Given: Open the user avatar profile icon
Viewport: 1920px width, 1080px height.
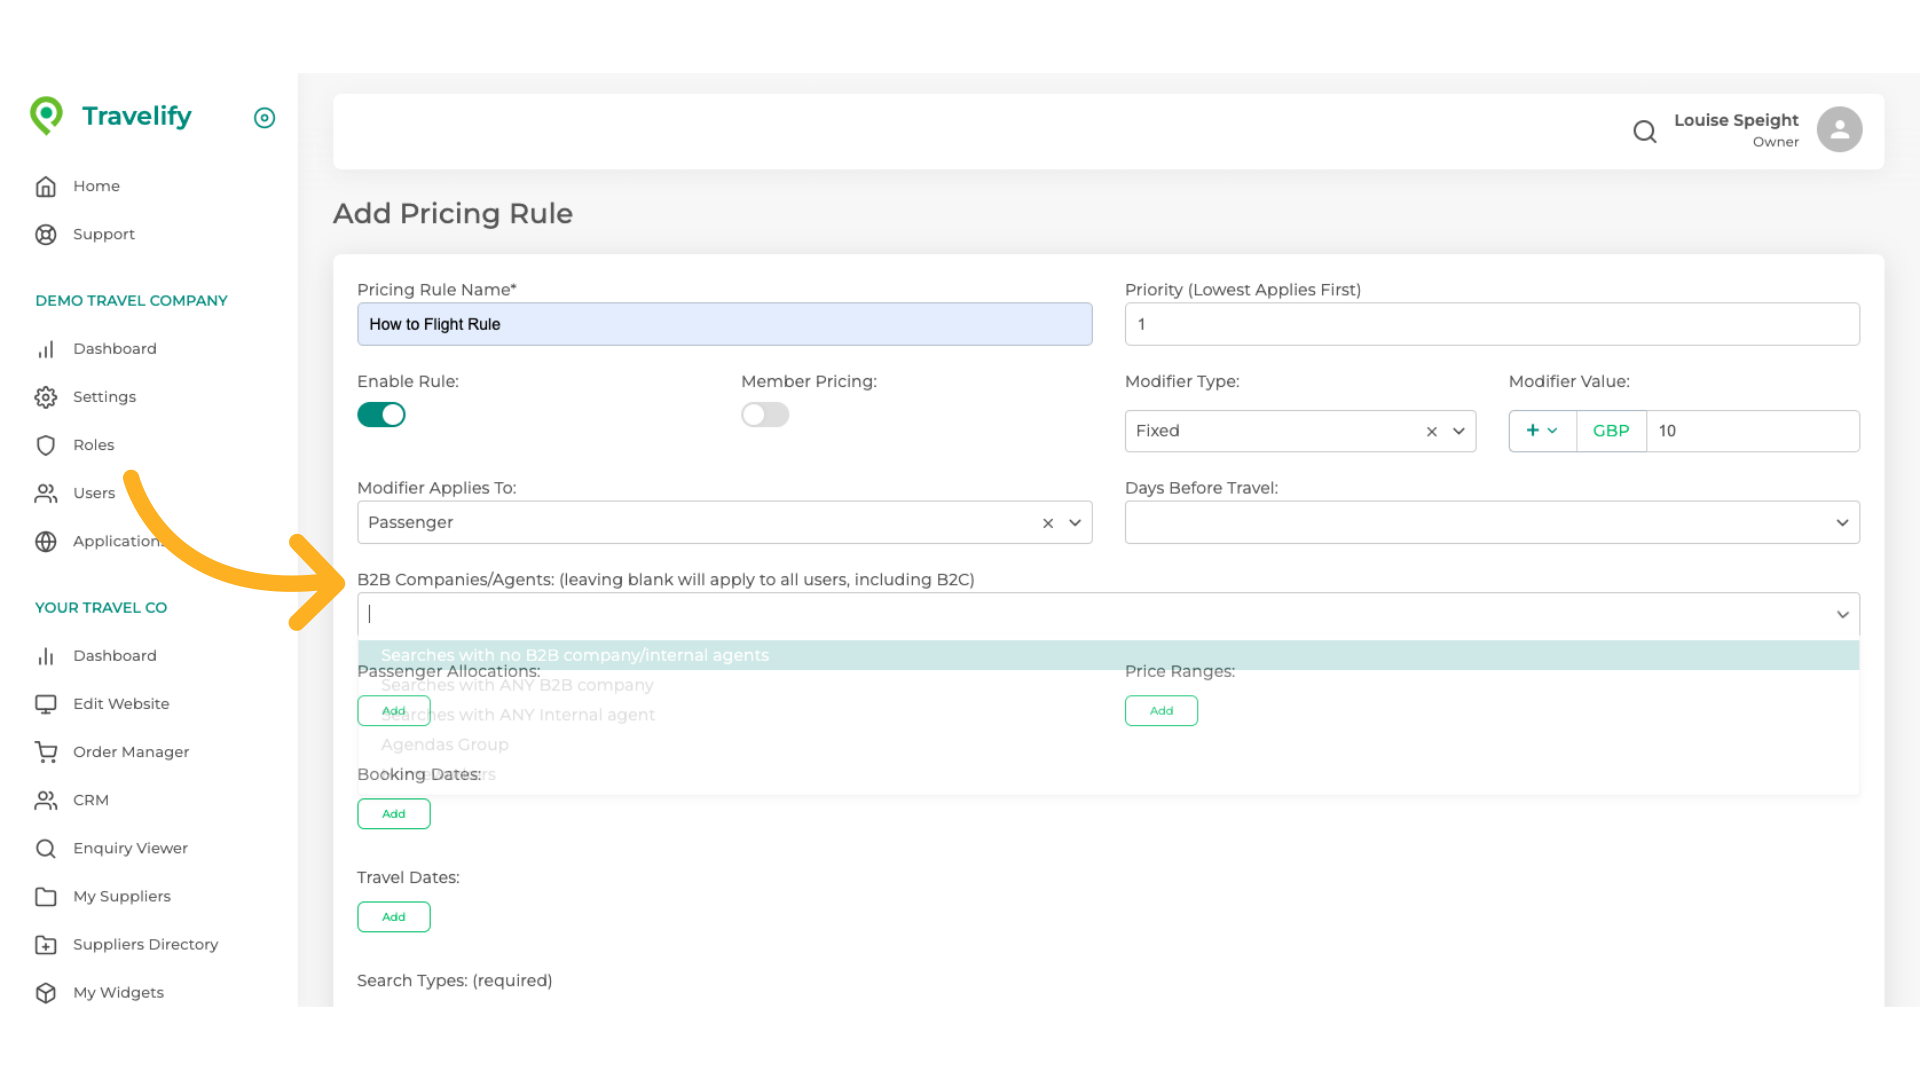Looking at the screenshot, I should (1839, 130).
